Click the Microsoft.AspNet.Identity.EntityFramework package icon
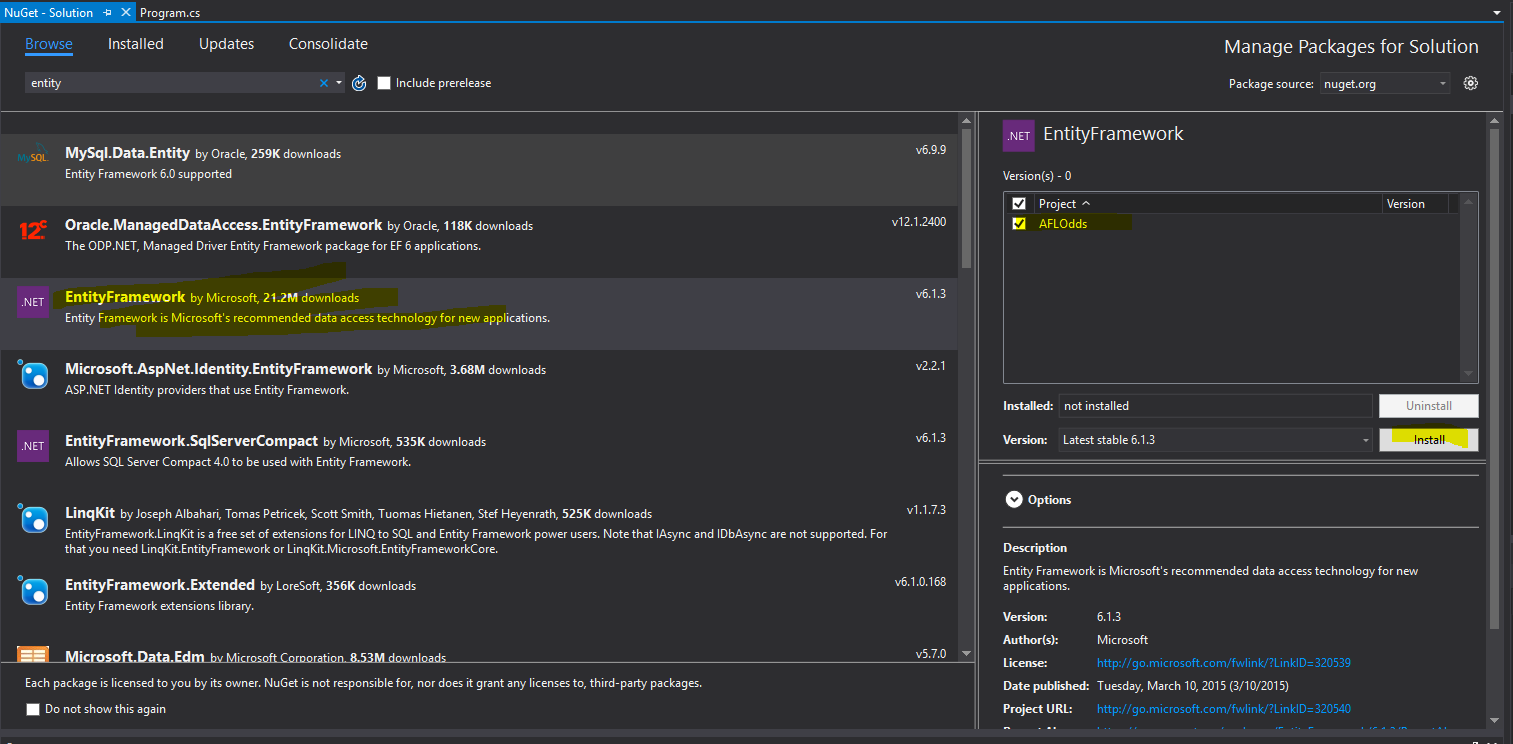The width and height of the screenshot is (1513, 744). coord(33,374)
